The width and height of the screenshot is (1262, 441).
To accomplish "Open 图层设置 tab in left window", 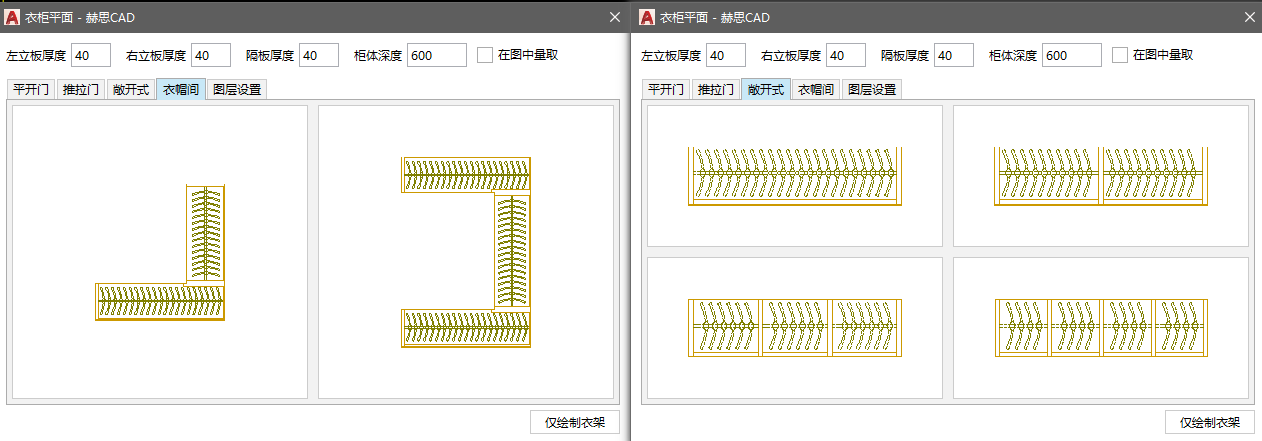I will click(x=237, y=90).
